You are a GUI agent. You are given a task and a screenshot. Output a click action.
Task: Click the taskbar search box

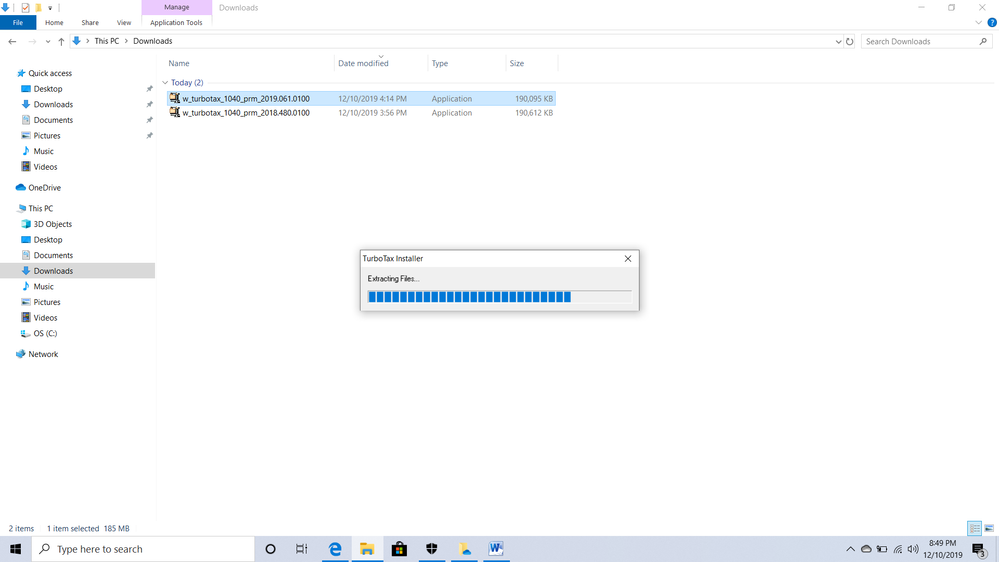pos(143,549)
